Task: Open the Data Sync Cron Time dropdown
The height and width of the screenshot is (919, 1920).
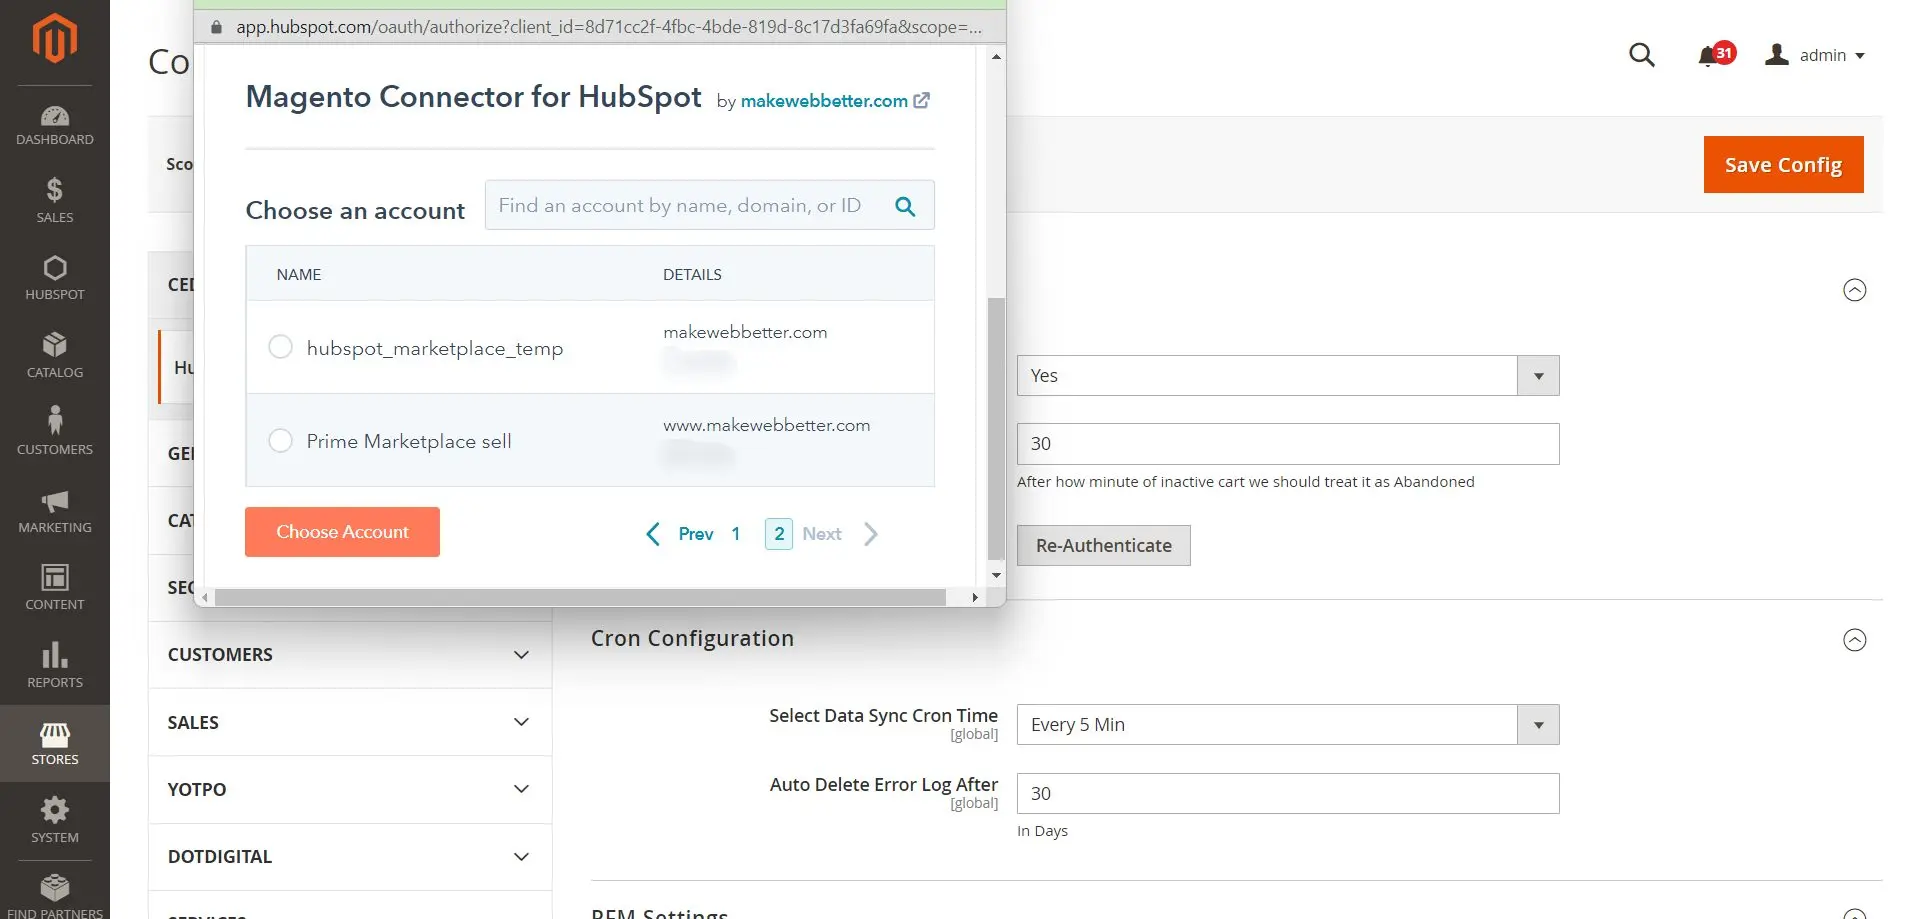Action: click(x=1537, y=724)
